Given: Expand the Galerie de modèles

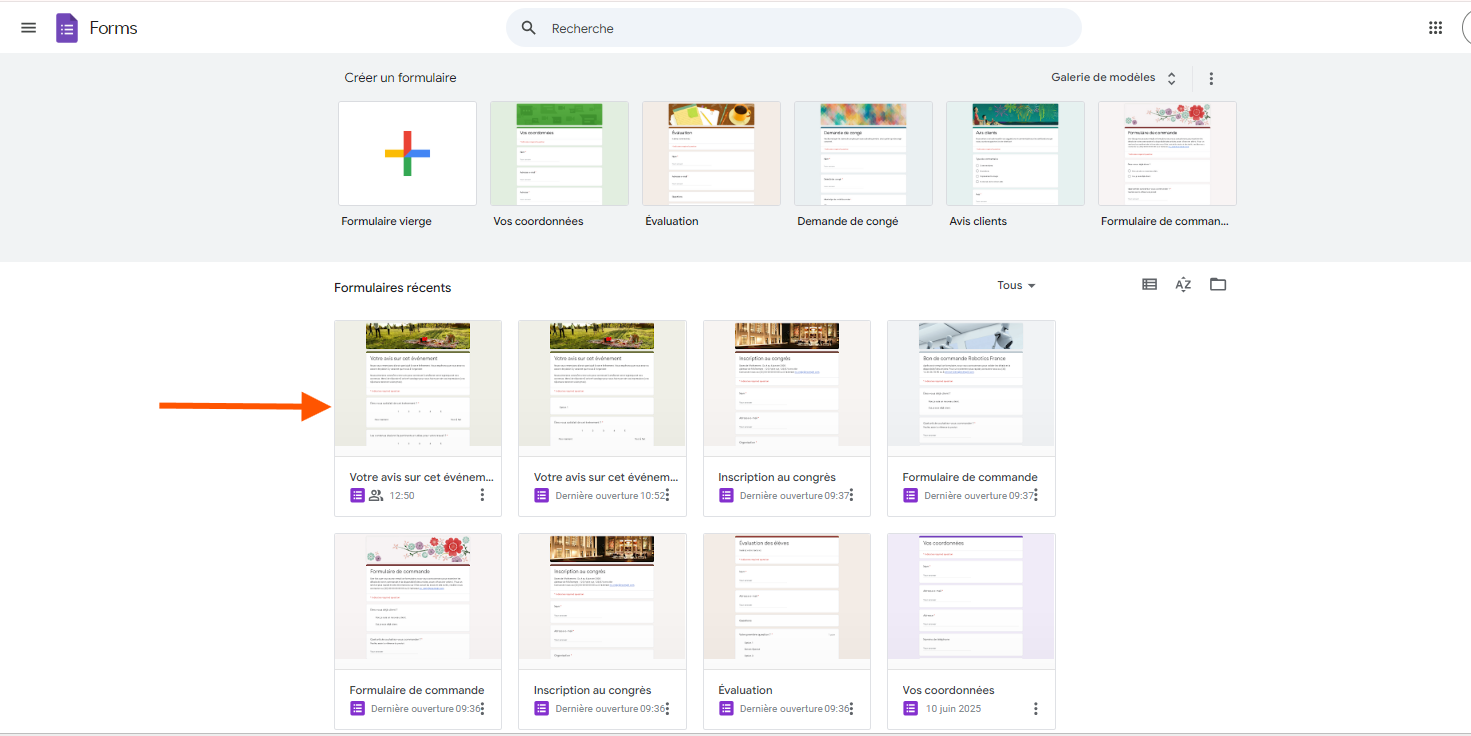Looking at the screenshot, I should coord(1113,78).
